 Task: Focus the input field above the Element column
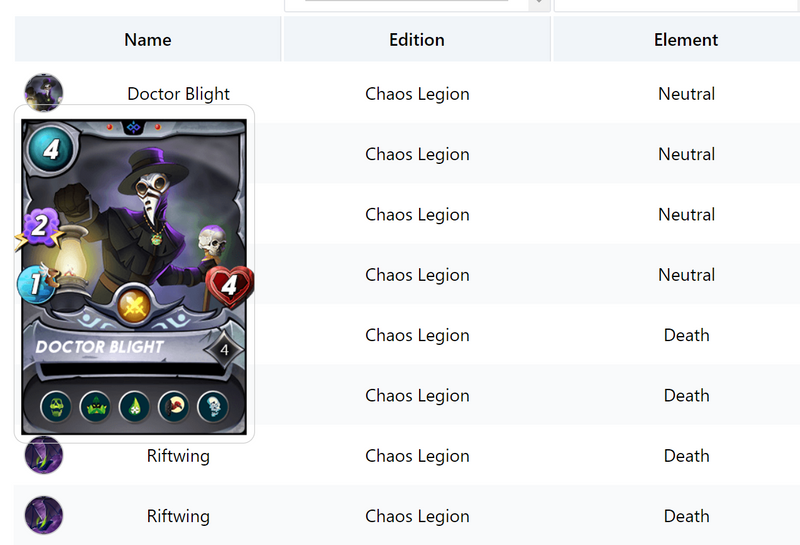(676, 4)
